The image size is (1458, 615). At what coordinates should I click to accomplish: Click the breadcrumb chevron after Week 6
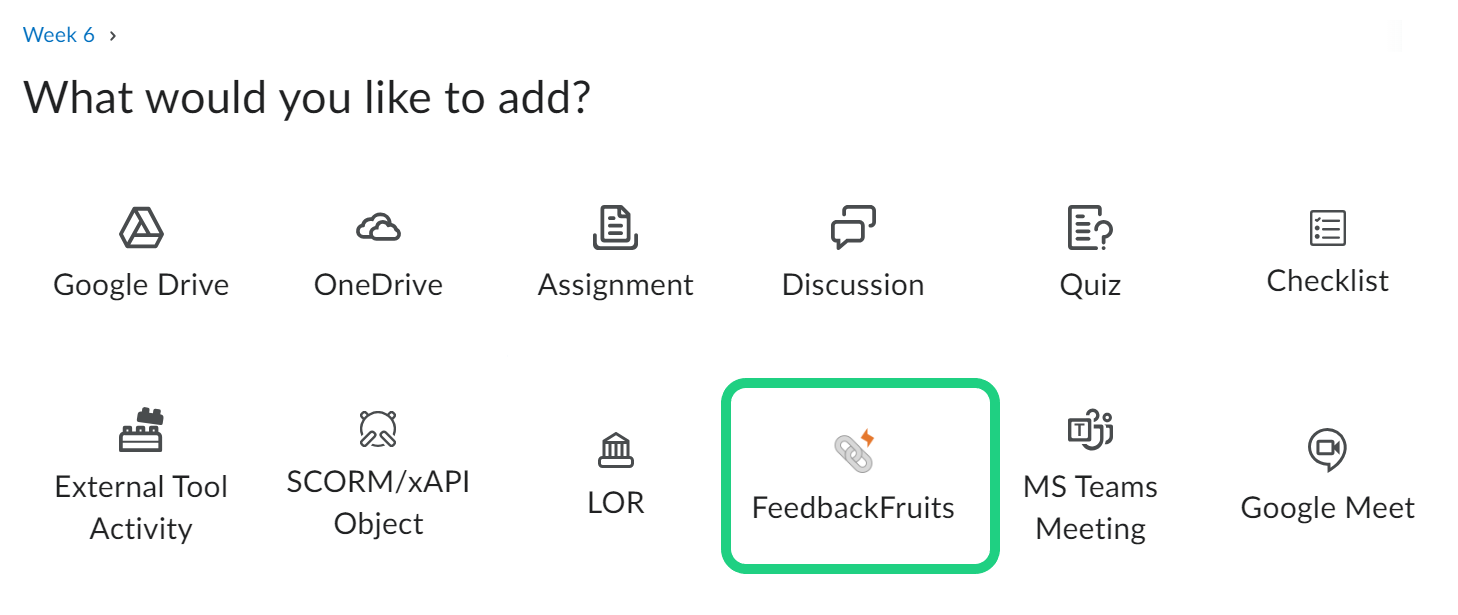pyautogui.click(x=113, y=35)
